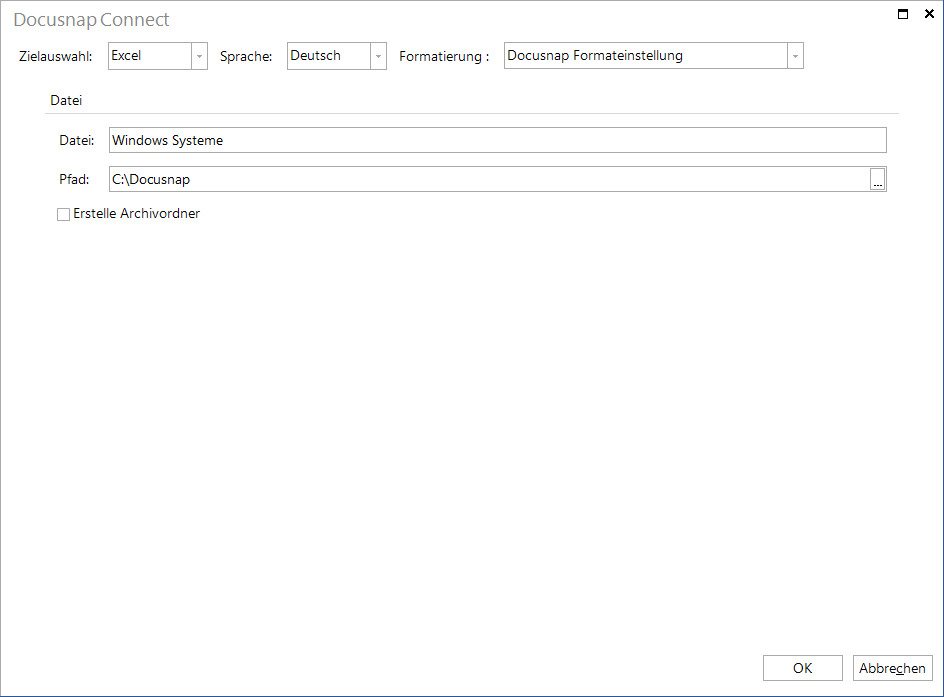Select the Datei section header
This screenshot has width=944, height=697.
[x=66, y=101]
